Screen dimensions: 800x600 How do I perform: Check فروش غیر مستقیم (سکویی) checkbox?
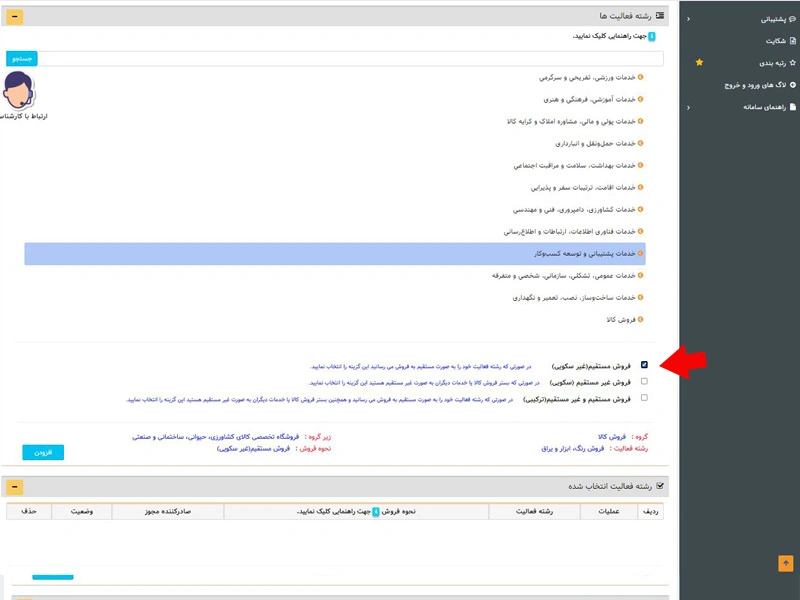(x=644, y=381)
